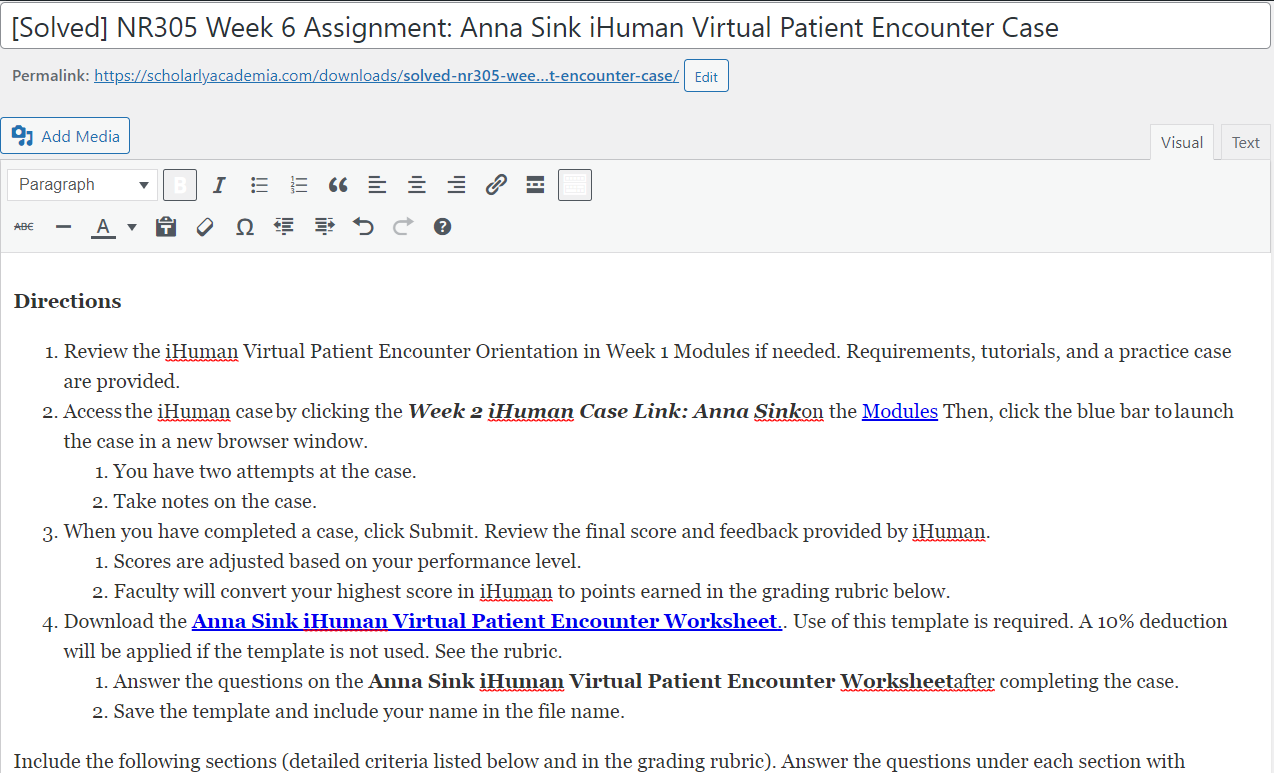Align text left
The image size is (1274, 773).
point(377,185)
